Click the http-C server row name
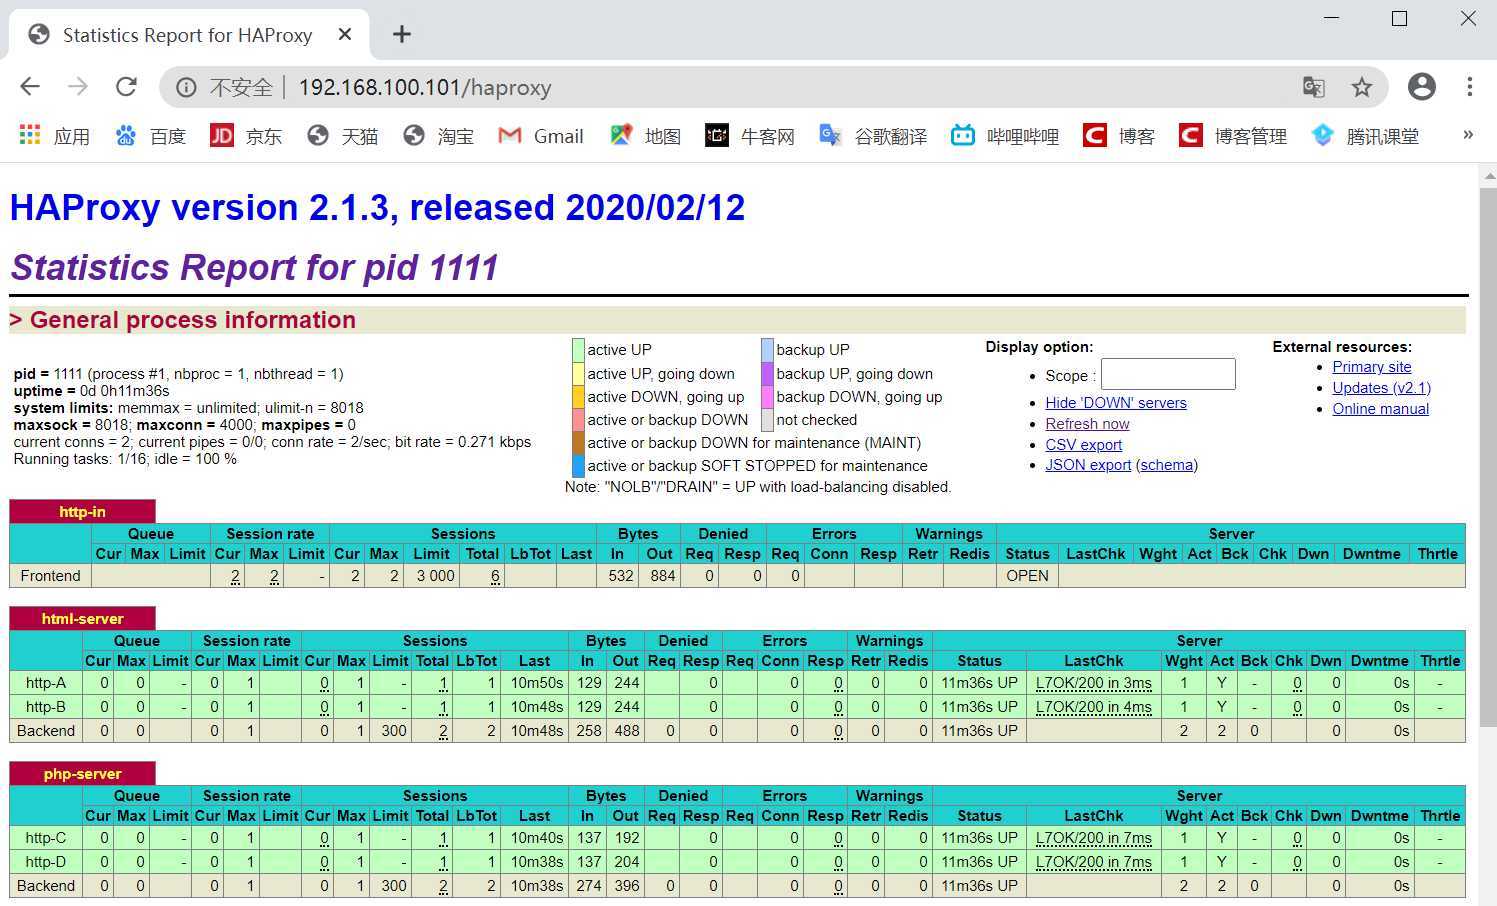The image size is (1497, 906). coord(46,838)
